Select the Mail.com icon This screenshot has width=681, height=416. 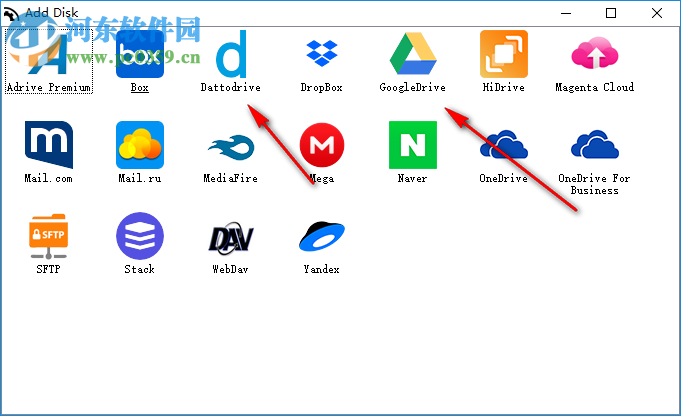click(49, 145)
